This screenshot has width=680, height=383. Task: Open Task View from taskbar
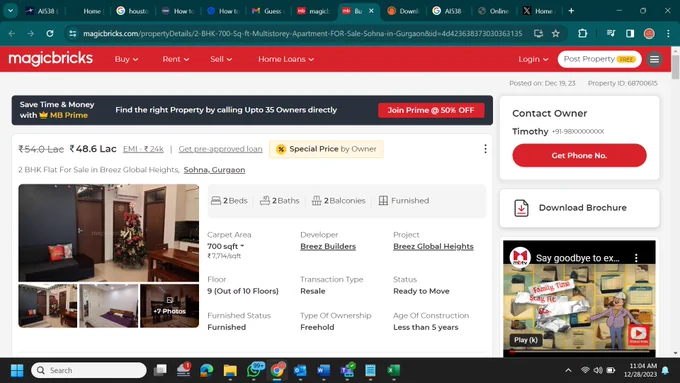[x=160, y=370]
